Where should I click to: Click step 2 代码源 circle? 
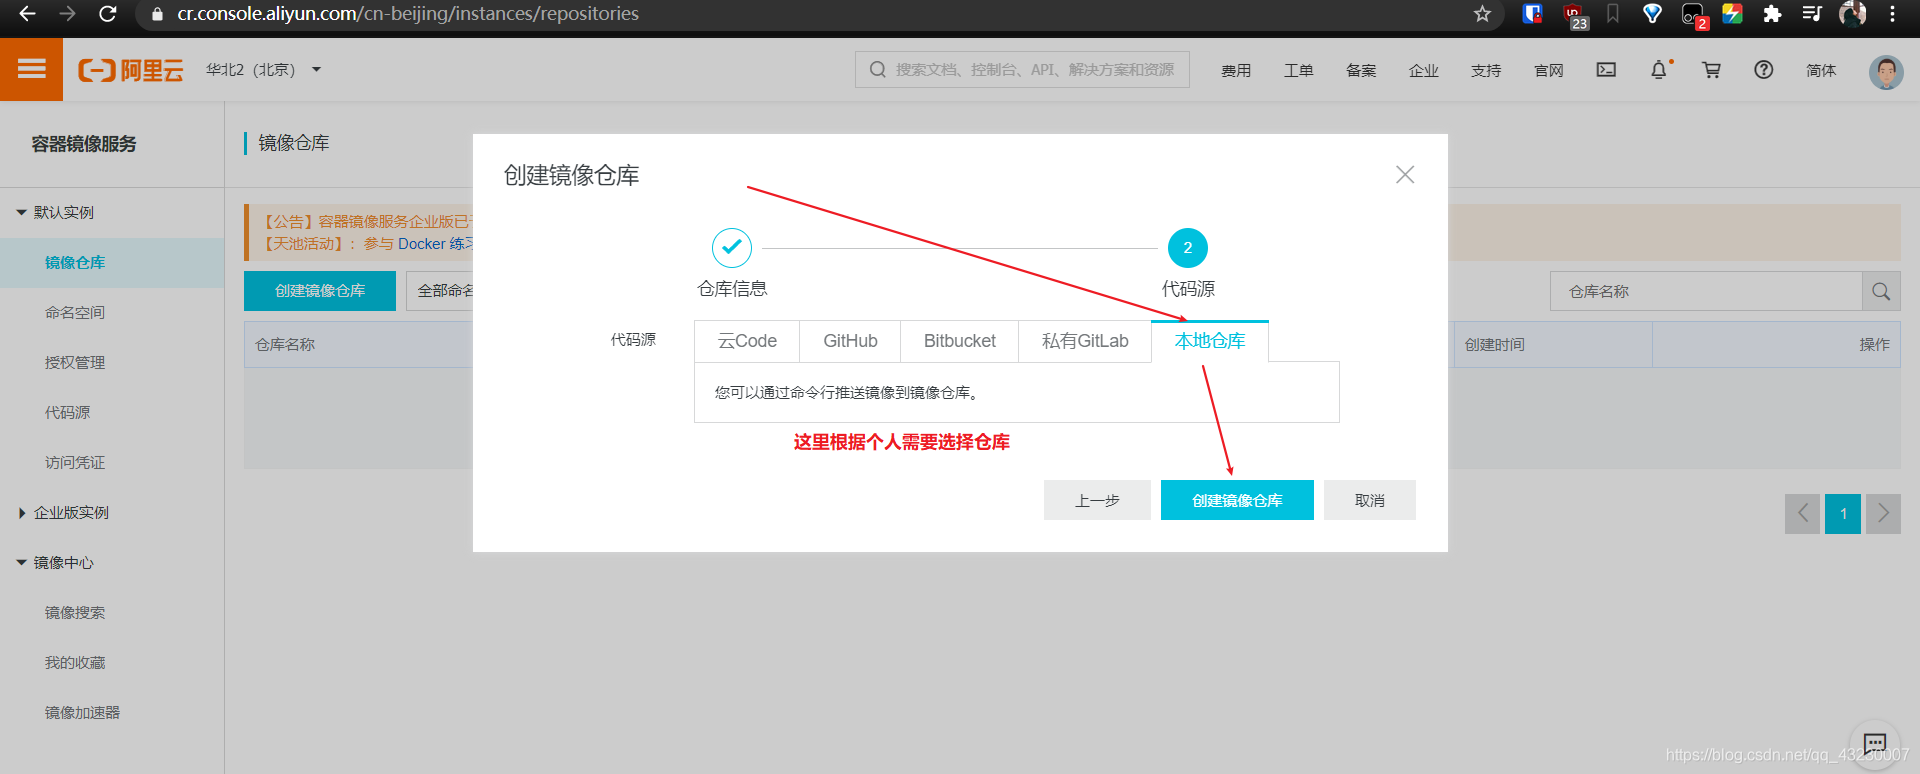(1188, 248)
